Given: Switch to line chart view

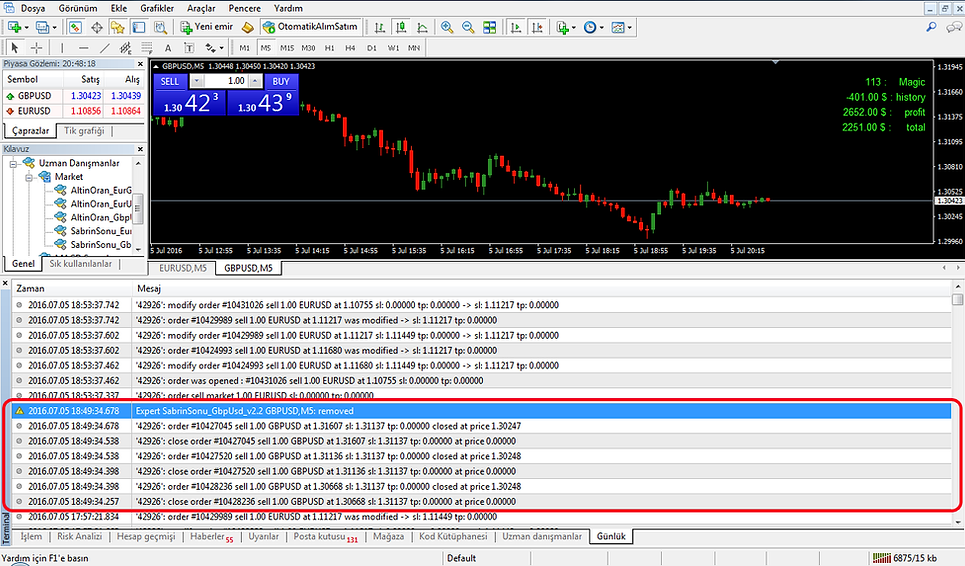Looking at the screenshot, I should (422, 27).
